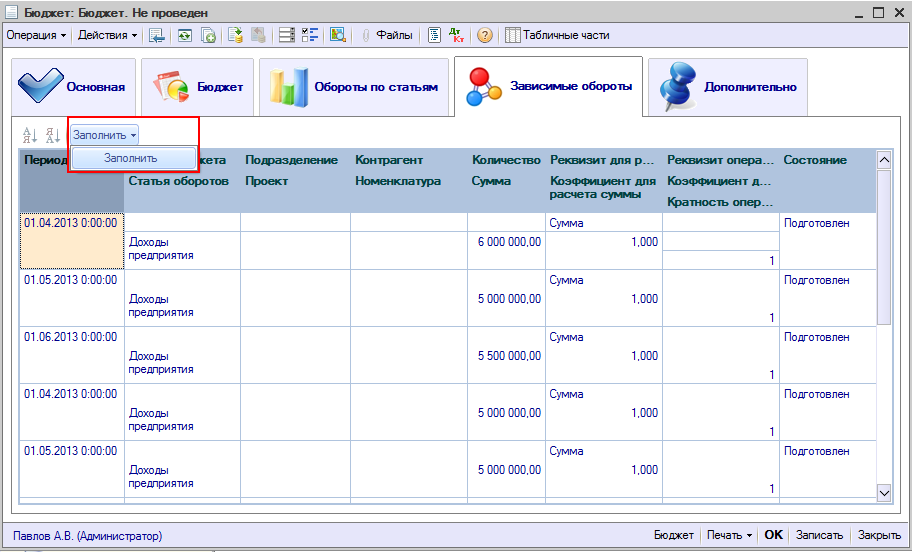Open the Операция dropdown menu
Image resolution: width=912 pixels, height=552 pixels.
[x=36, y=35]
